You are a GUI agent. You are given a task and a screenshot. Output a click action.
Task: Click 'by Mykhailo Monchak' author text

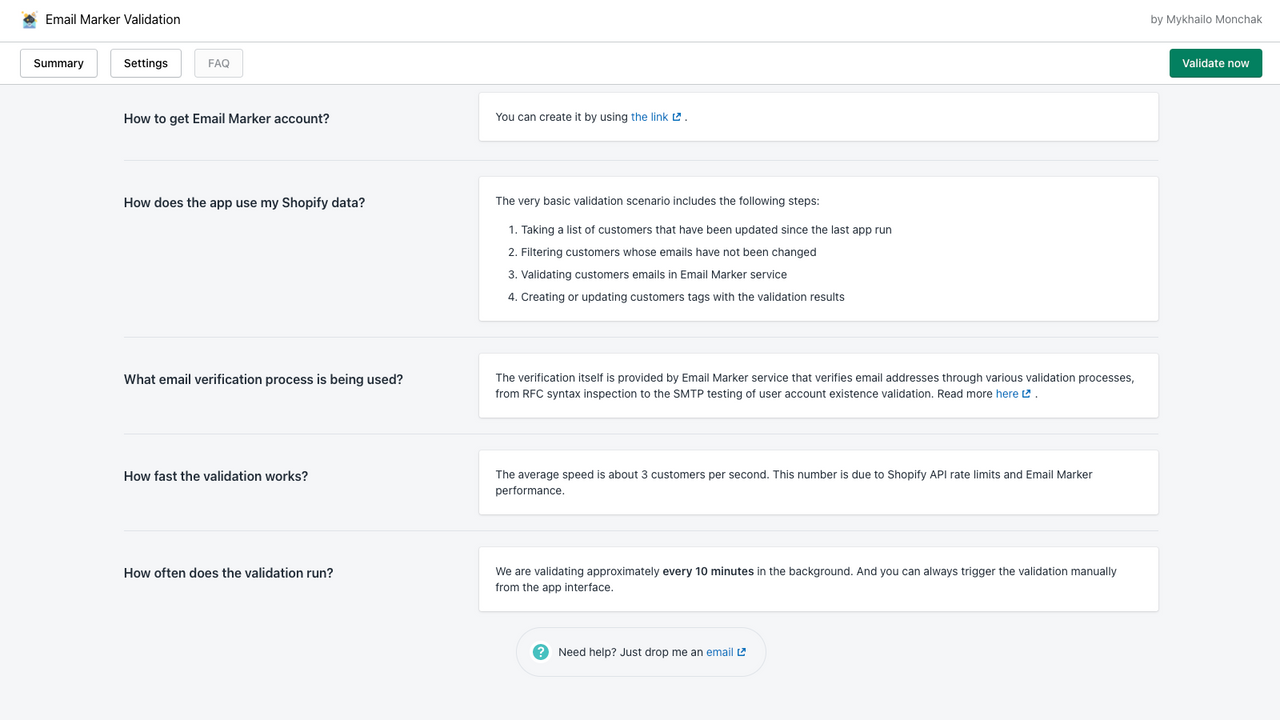pyautogui.click(x=1206, y=19)
